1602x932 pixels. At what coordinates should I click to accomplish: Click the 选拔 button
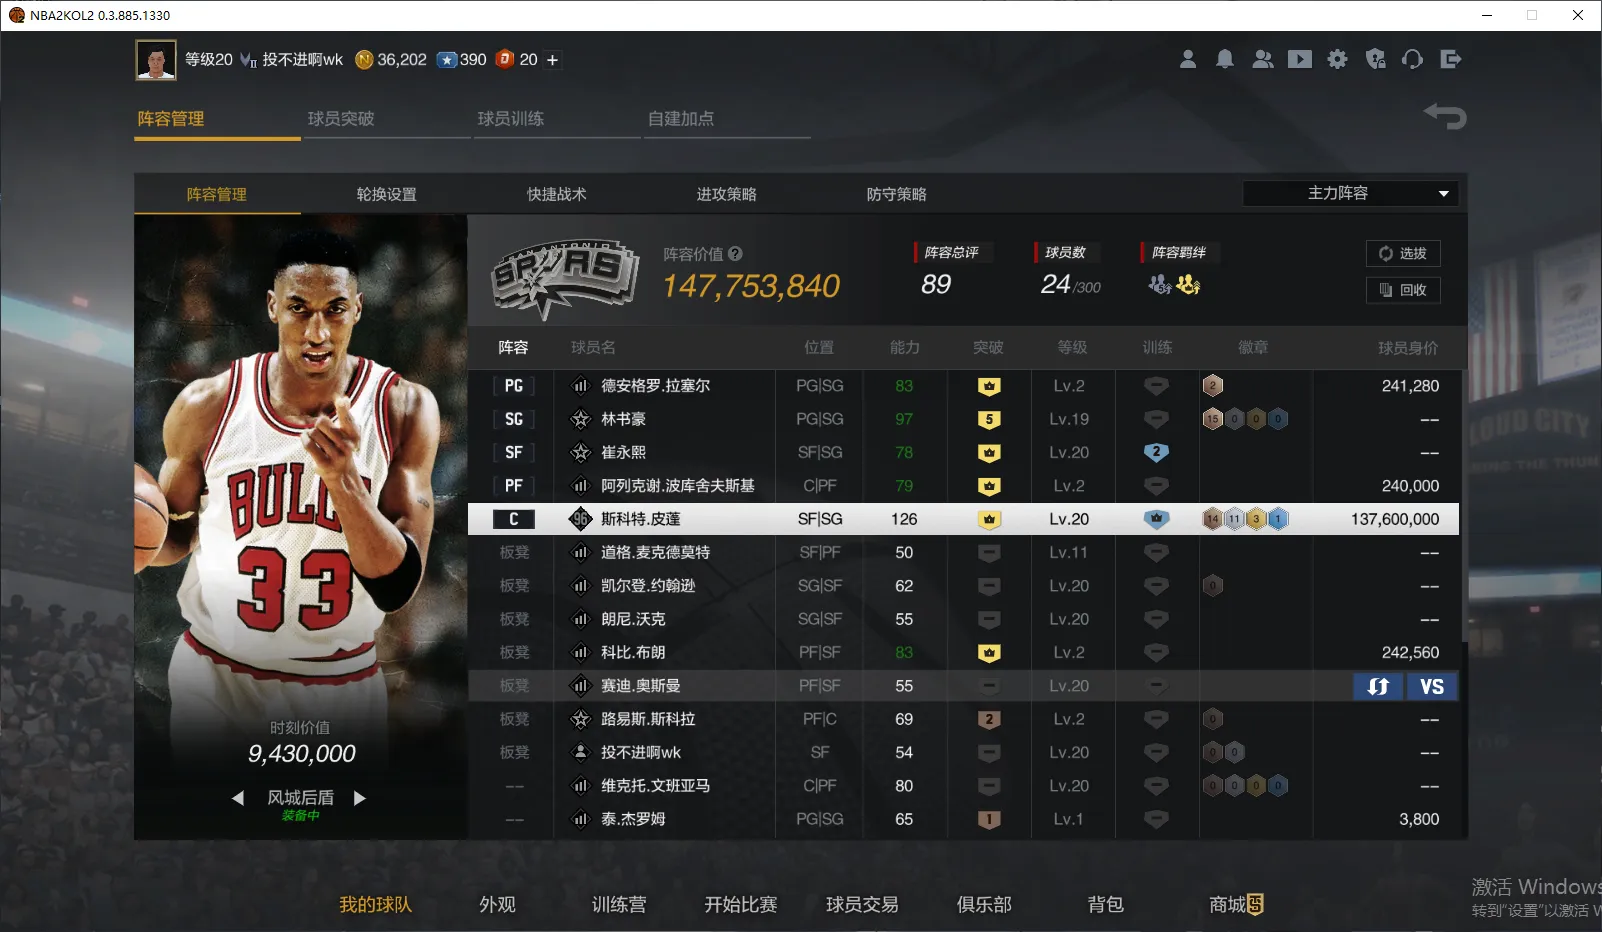(x=1403, y=253)
